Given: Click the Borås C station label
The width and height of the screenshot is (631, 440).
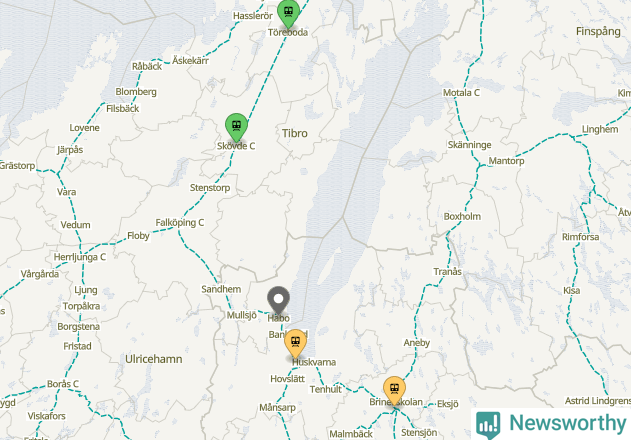Looking at the screenshot, I should [x=63, y=384].
